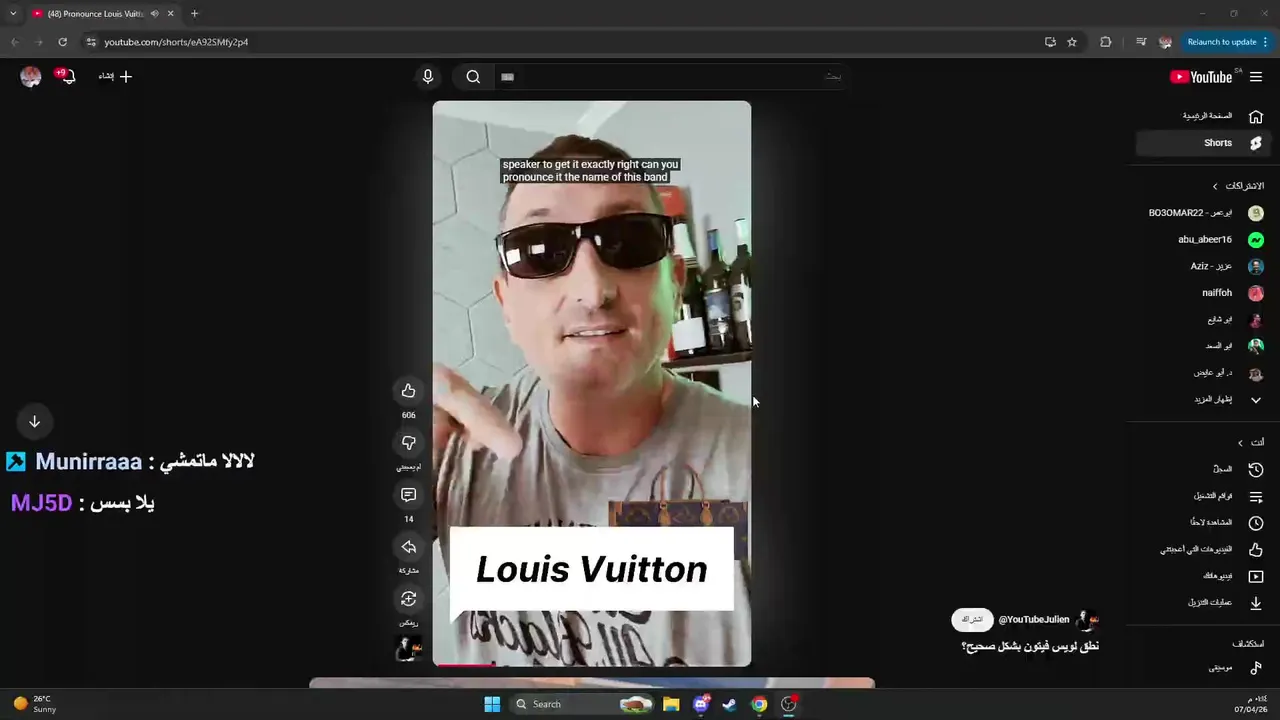Open the comments showing 14
The image size is (1280, 720).
tap(408, 495)
